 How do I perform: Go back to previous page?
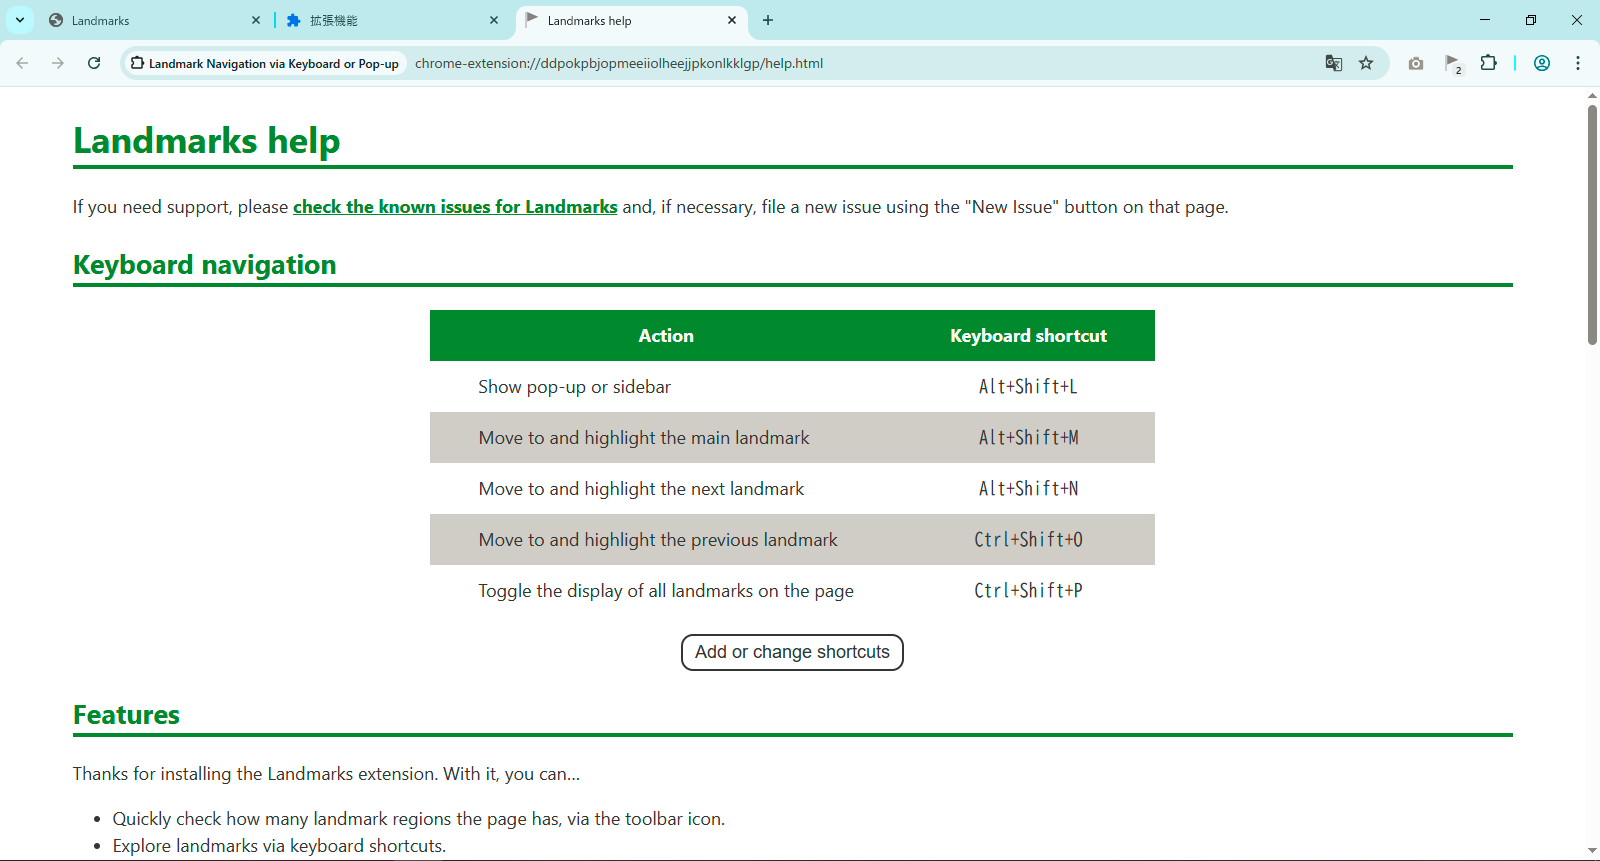pos(22,63)
